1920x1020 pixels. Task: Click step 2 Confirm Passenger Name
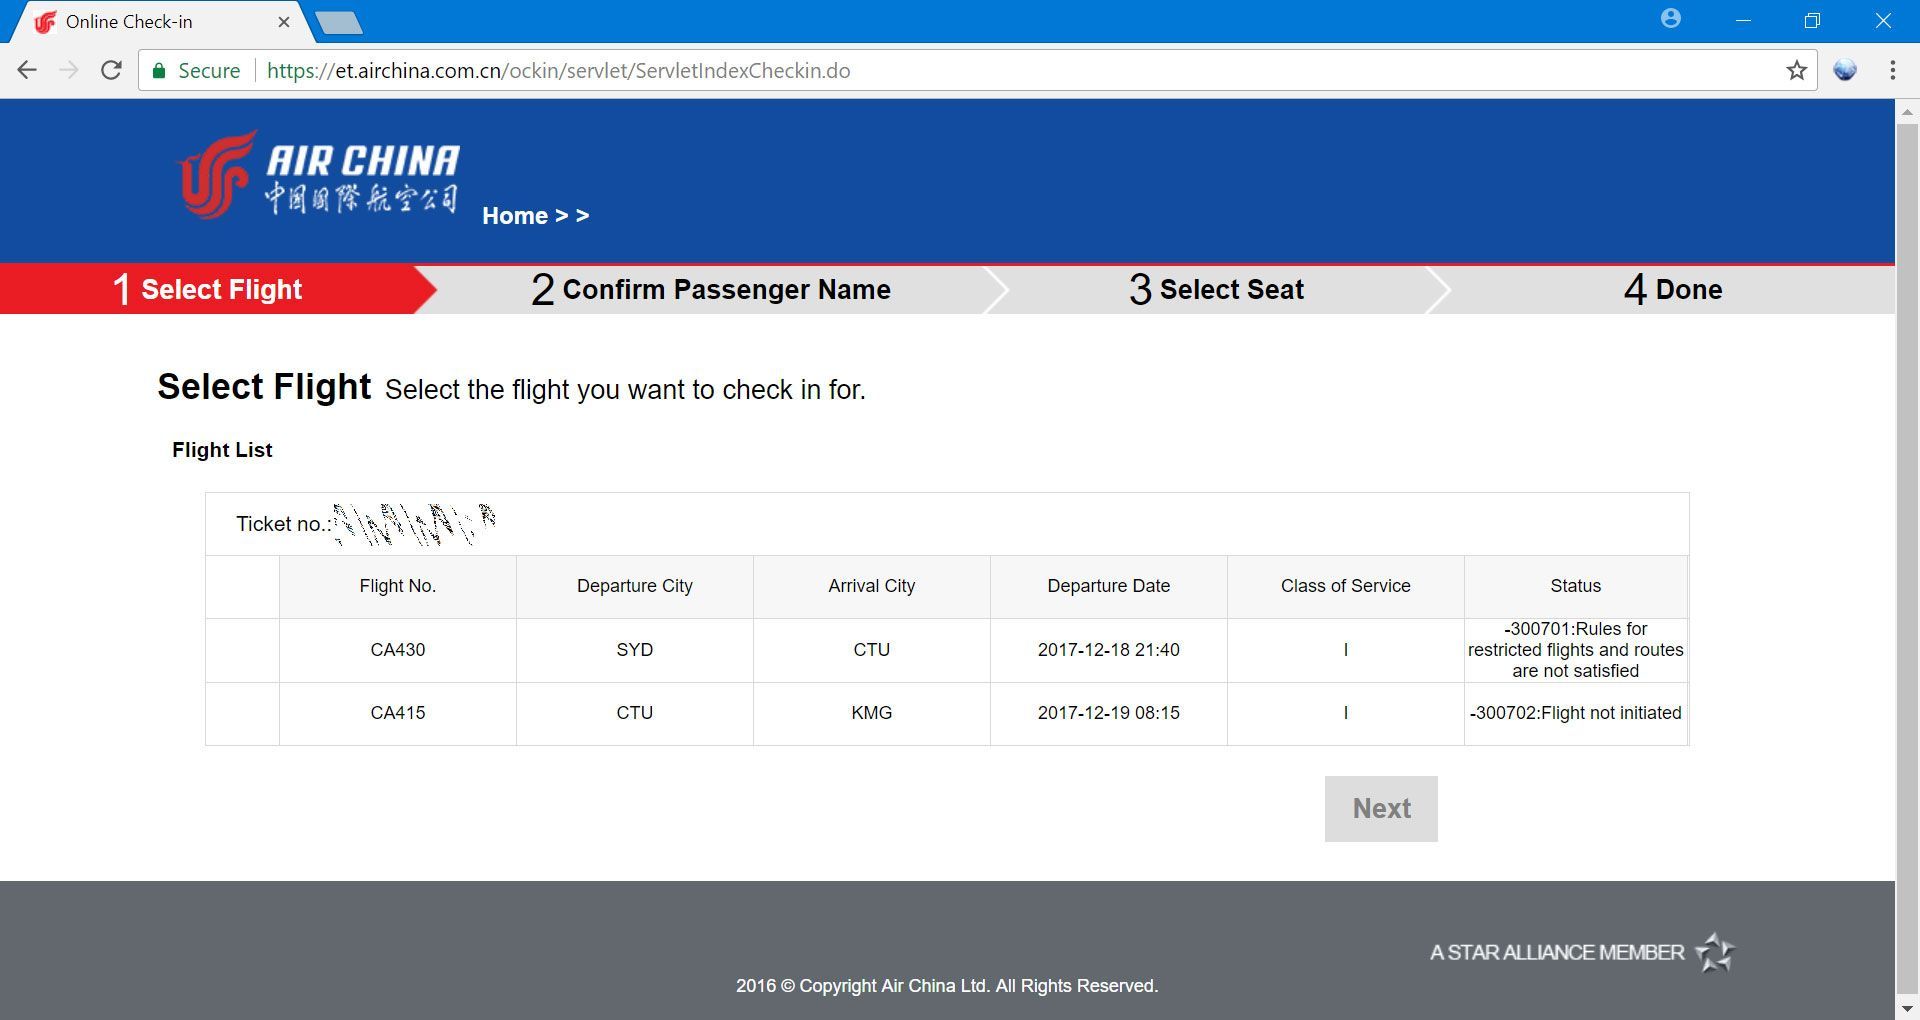(710, 289)
